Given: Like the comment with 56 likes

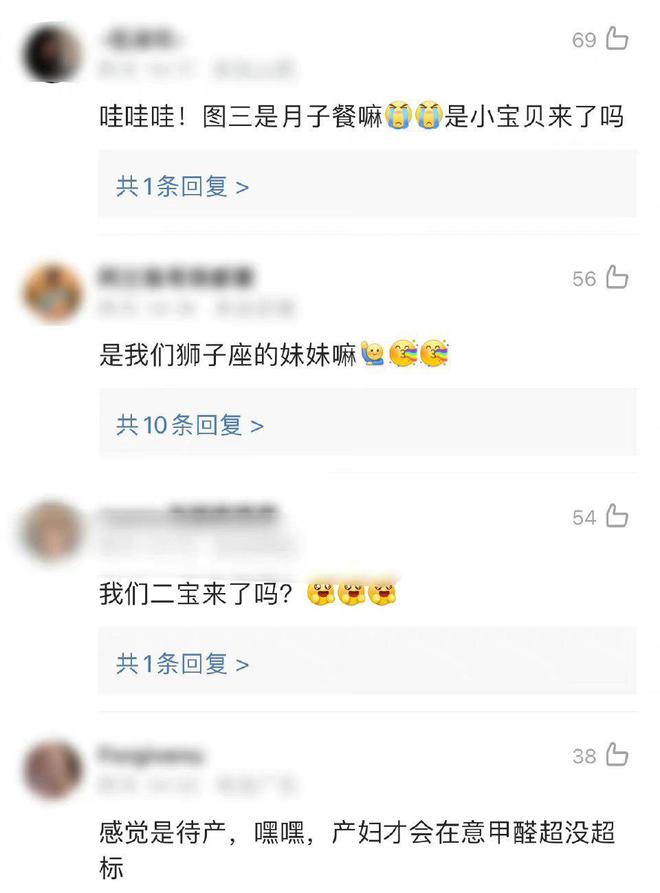Looking at the screenshot, I should click(617, 277).
